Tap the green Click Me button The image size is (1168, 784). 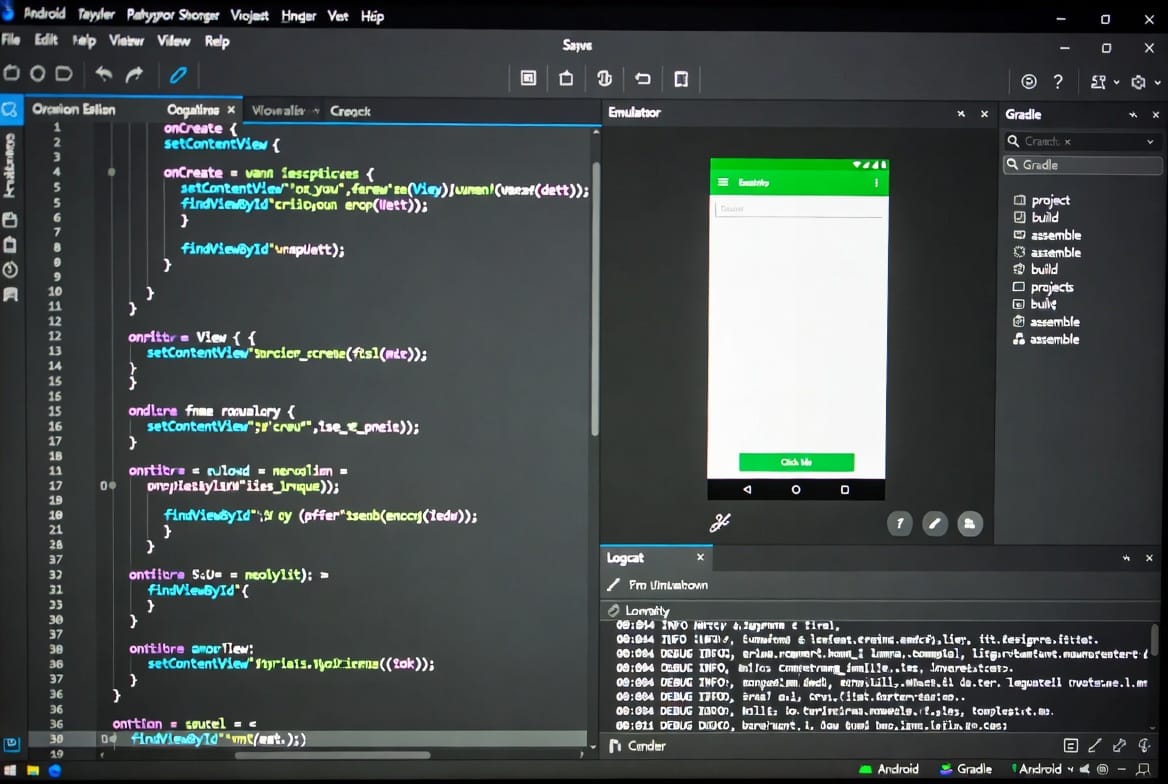(x=796, y=462)
